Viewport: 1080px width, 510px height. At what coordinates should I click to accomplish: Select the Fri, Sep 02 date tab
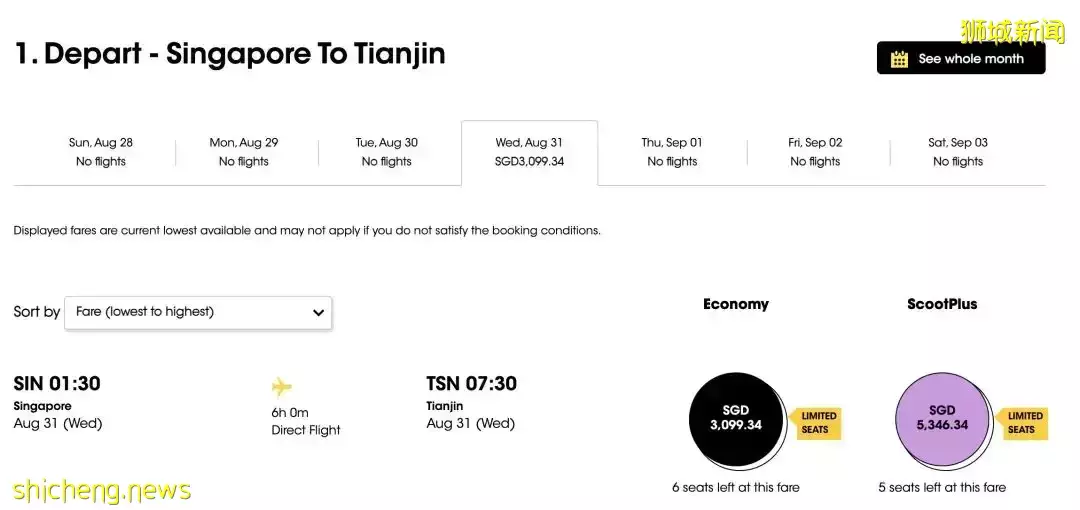[816, 152]
